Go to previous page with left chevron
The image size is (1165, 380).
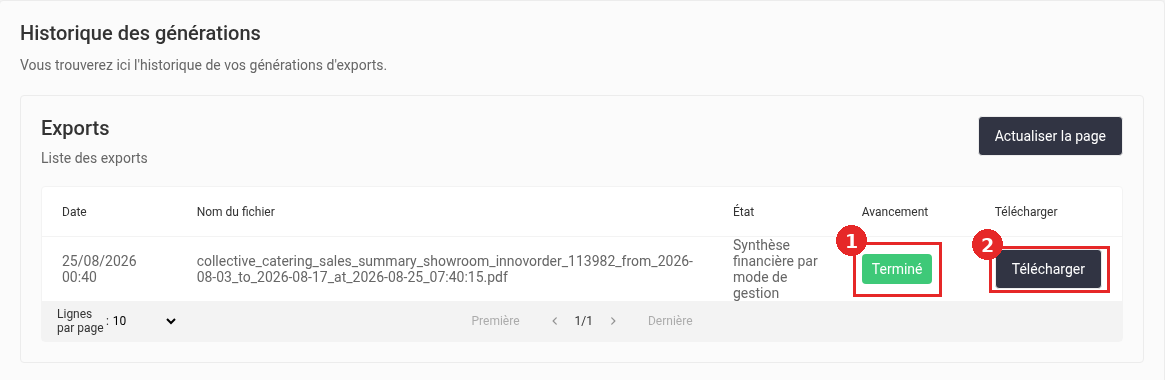(x=554, y=321)
